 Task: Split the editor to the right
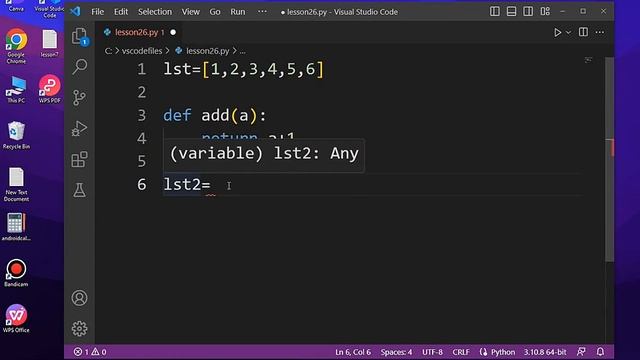[x=583, y=32]
